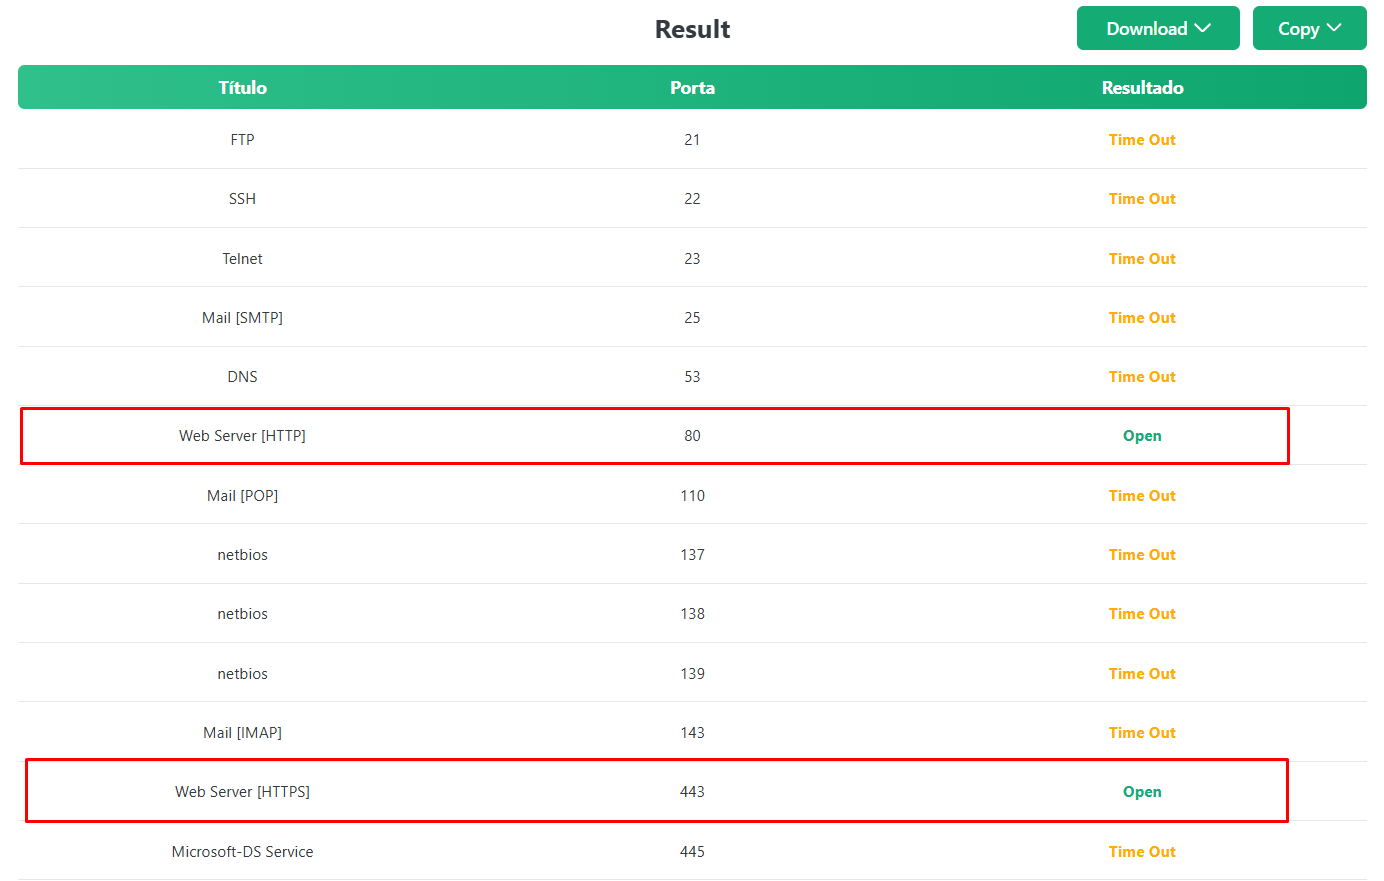The image size is (1384, 881).
Task: Click port number 138
Action: [692, 614]
